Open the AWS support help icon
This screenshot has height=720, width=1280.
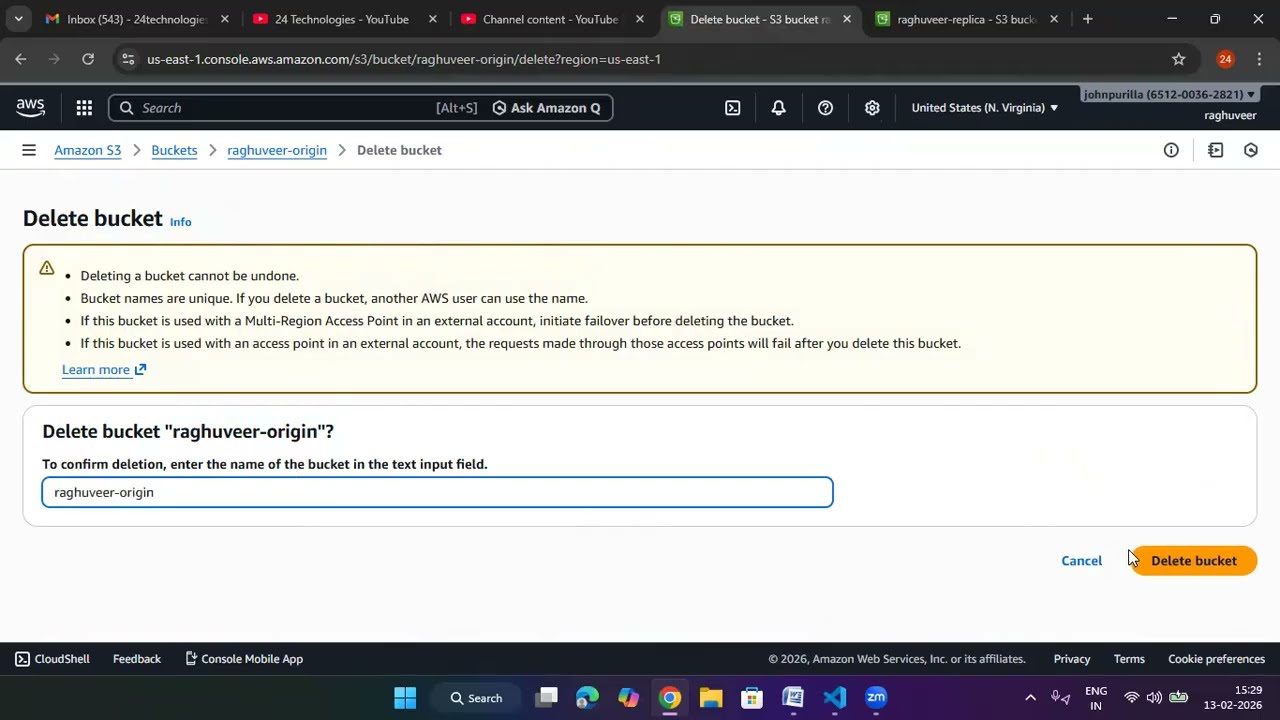coord(825,108)
